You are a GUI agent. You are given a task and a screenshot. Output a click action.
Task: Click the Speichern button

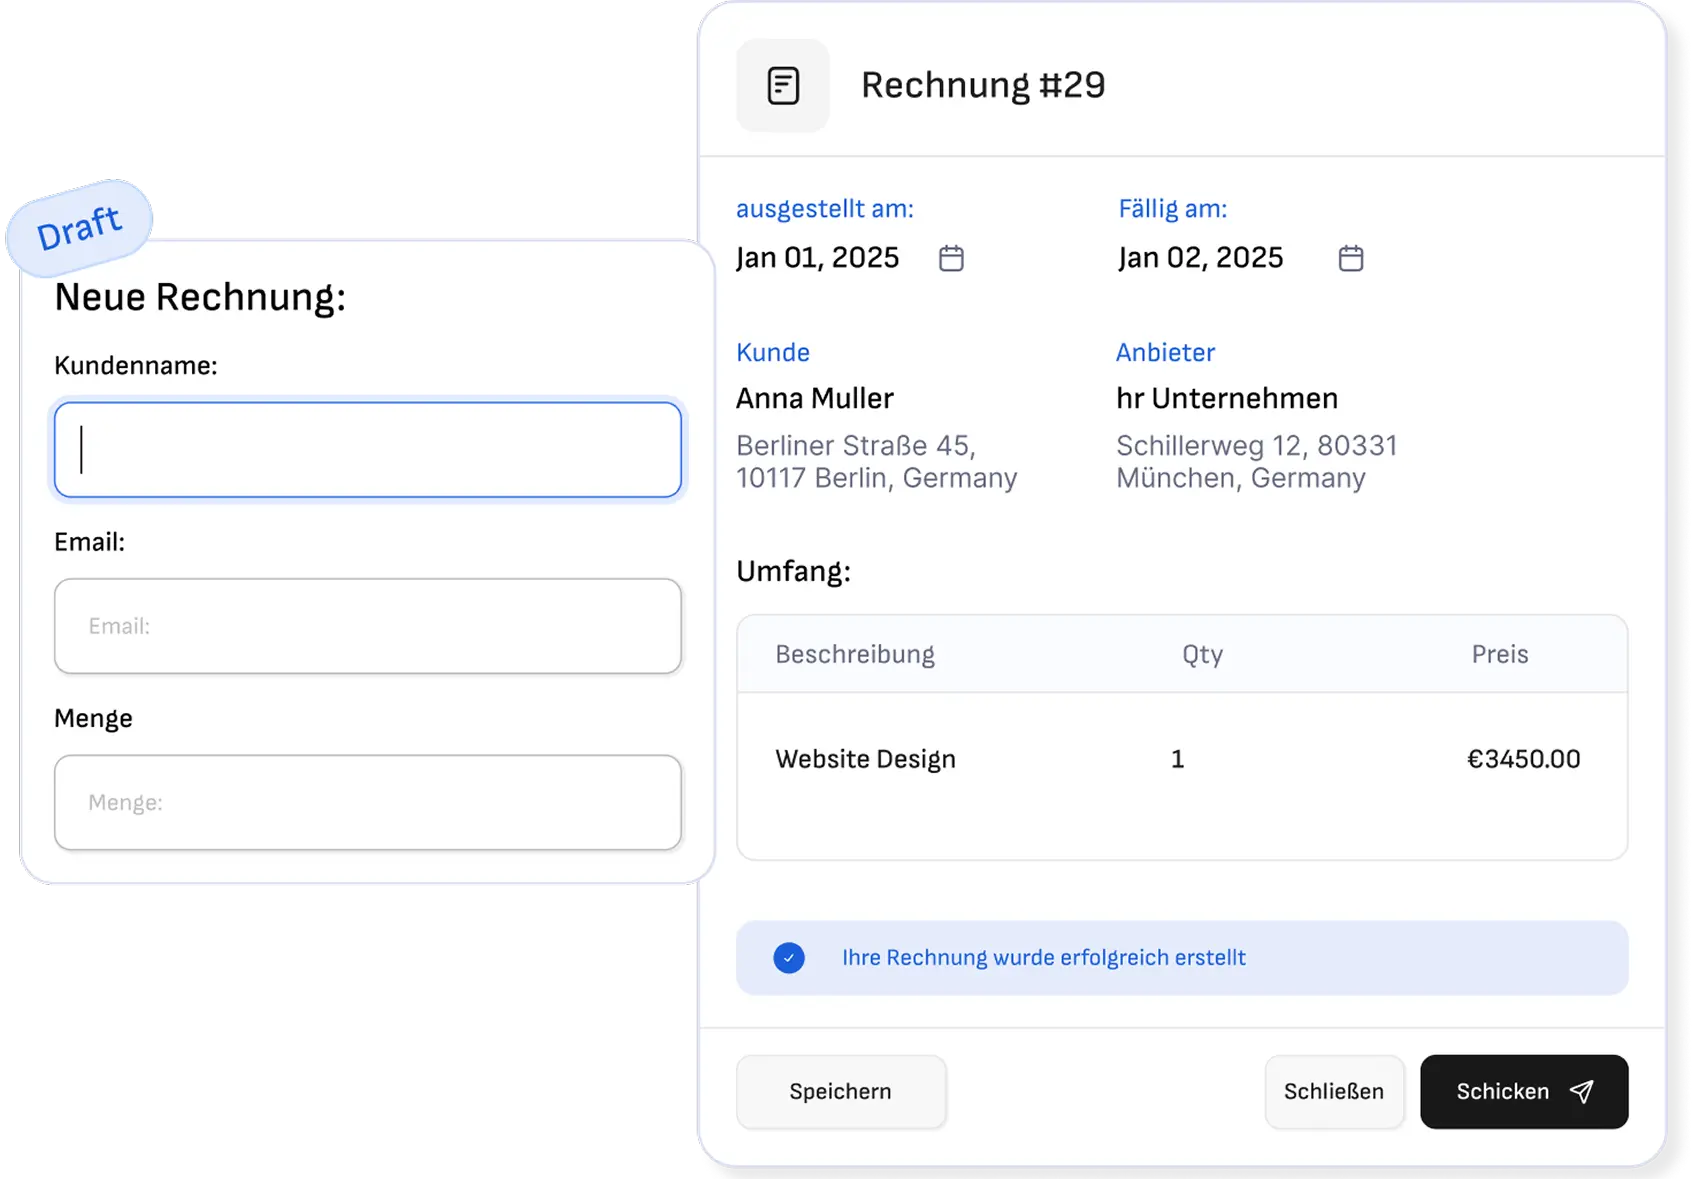(x=840, y=1091)
